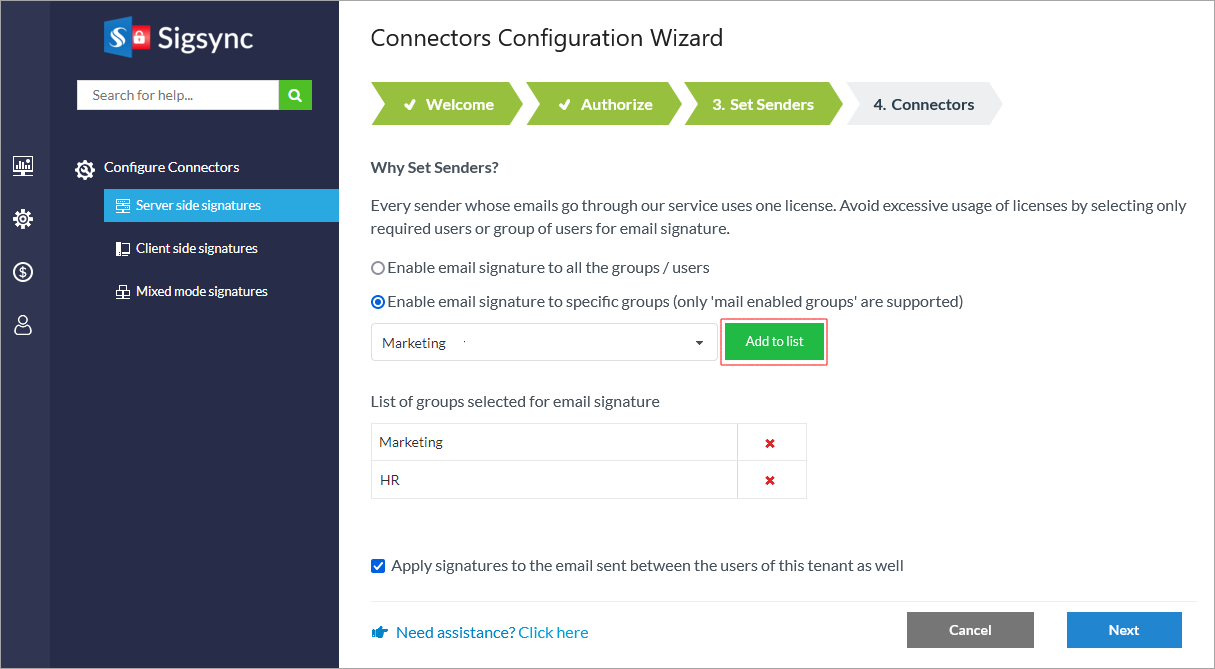Open the billing dollar icon
Screen dimensions: 1215x669
[23, 272]
